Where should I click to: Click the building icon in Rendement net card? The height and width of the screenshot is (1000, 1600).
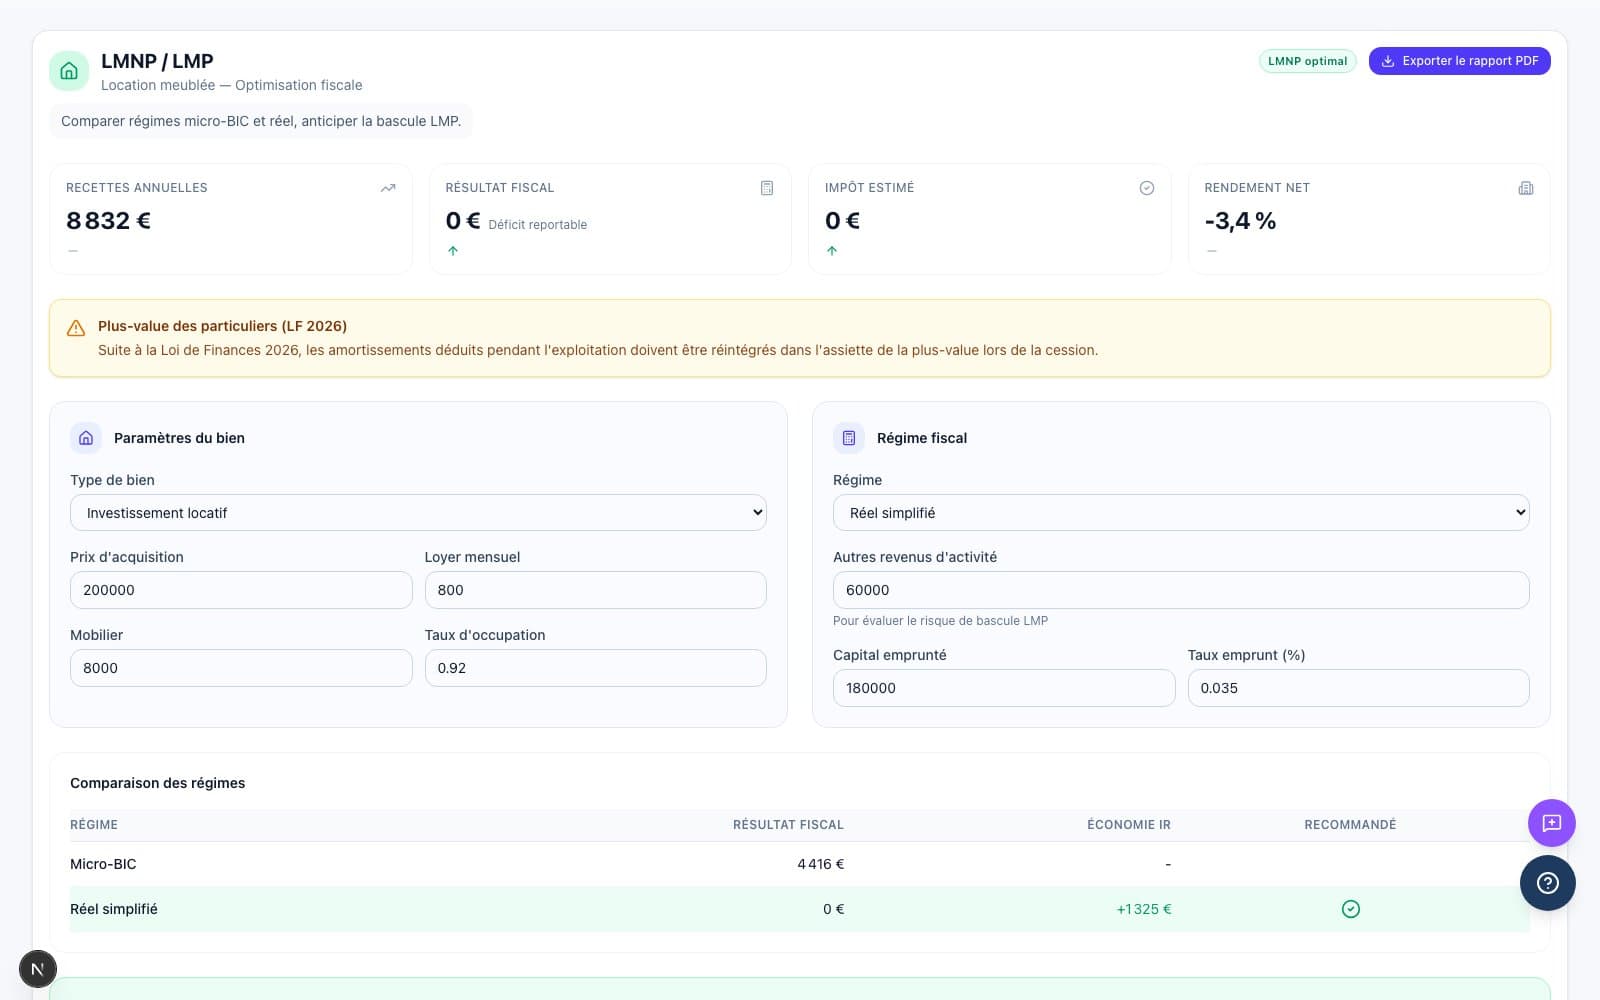tap(1526, 188)
